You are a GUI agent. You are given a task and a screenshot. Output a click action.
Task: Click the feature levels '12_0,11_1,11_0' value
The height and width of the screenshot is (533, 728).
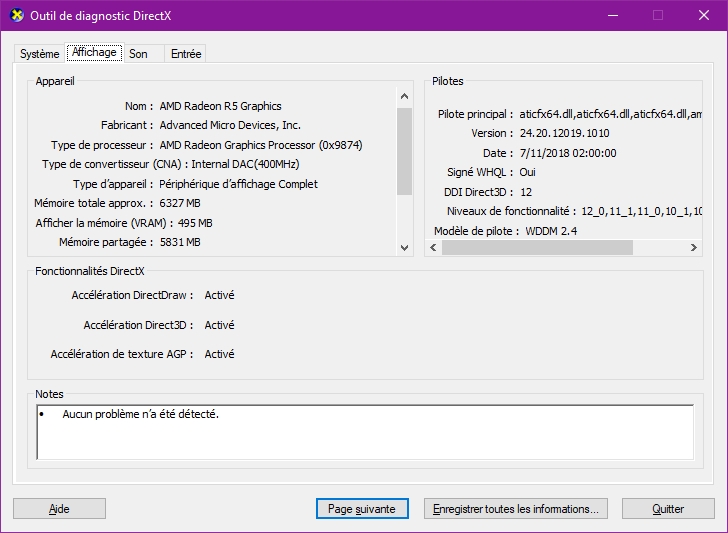point(641,211)
